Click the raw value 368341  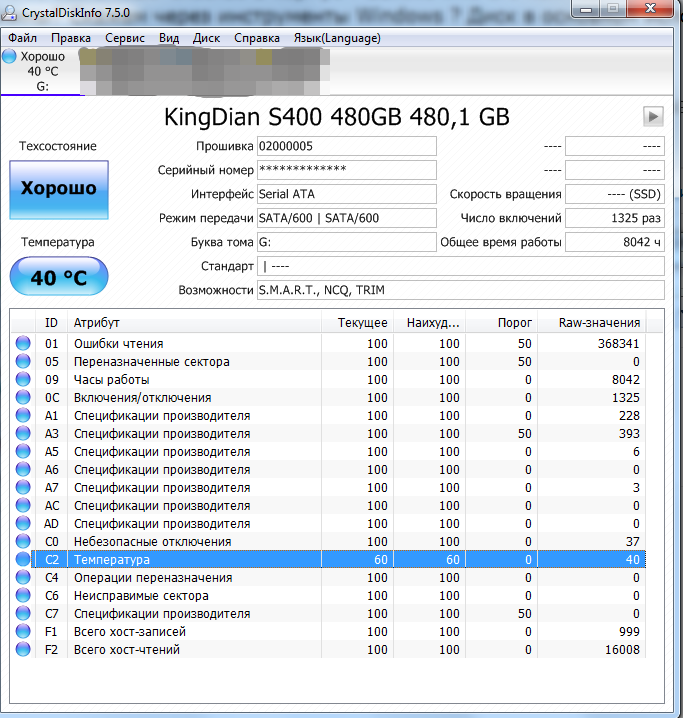coord(618,343)
